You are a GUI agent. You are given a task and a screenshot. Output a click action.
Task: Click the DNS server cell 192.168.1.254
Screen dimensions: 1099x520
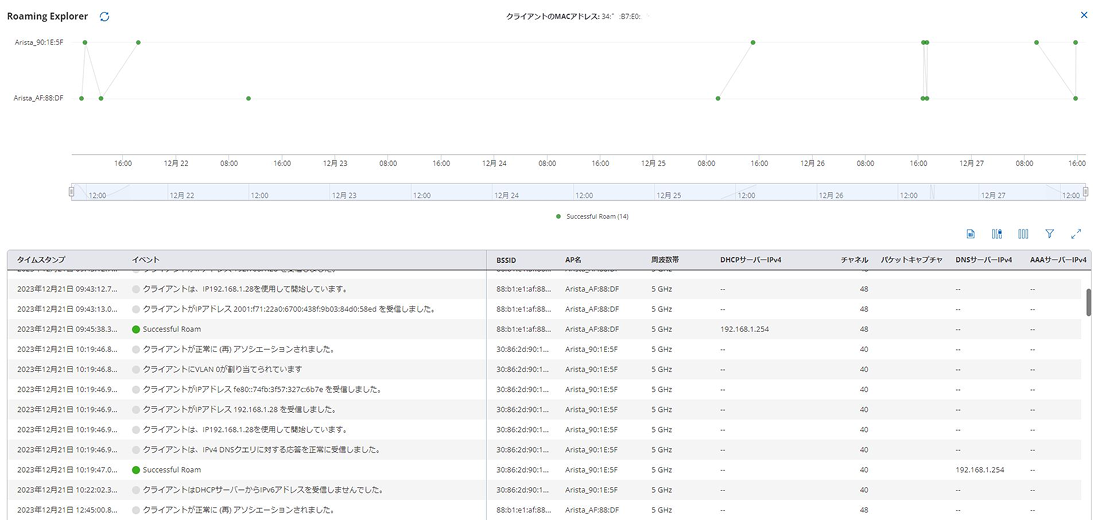click(x=979, y=470)
